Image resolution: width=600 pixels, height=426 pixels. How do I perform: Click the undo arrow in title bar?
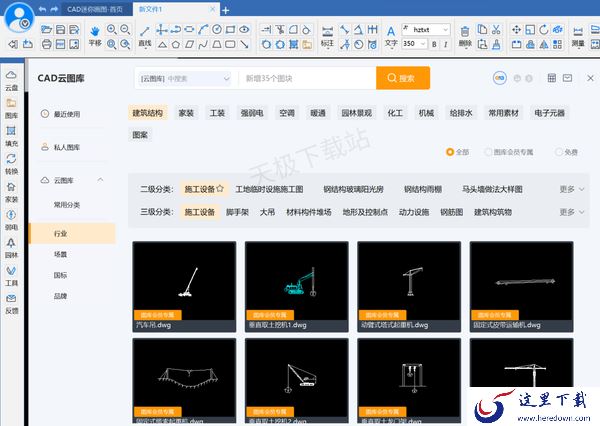click(x=42, y=9)
